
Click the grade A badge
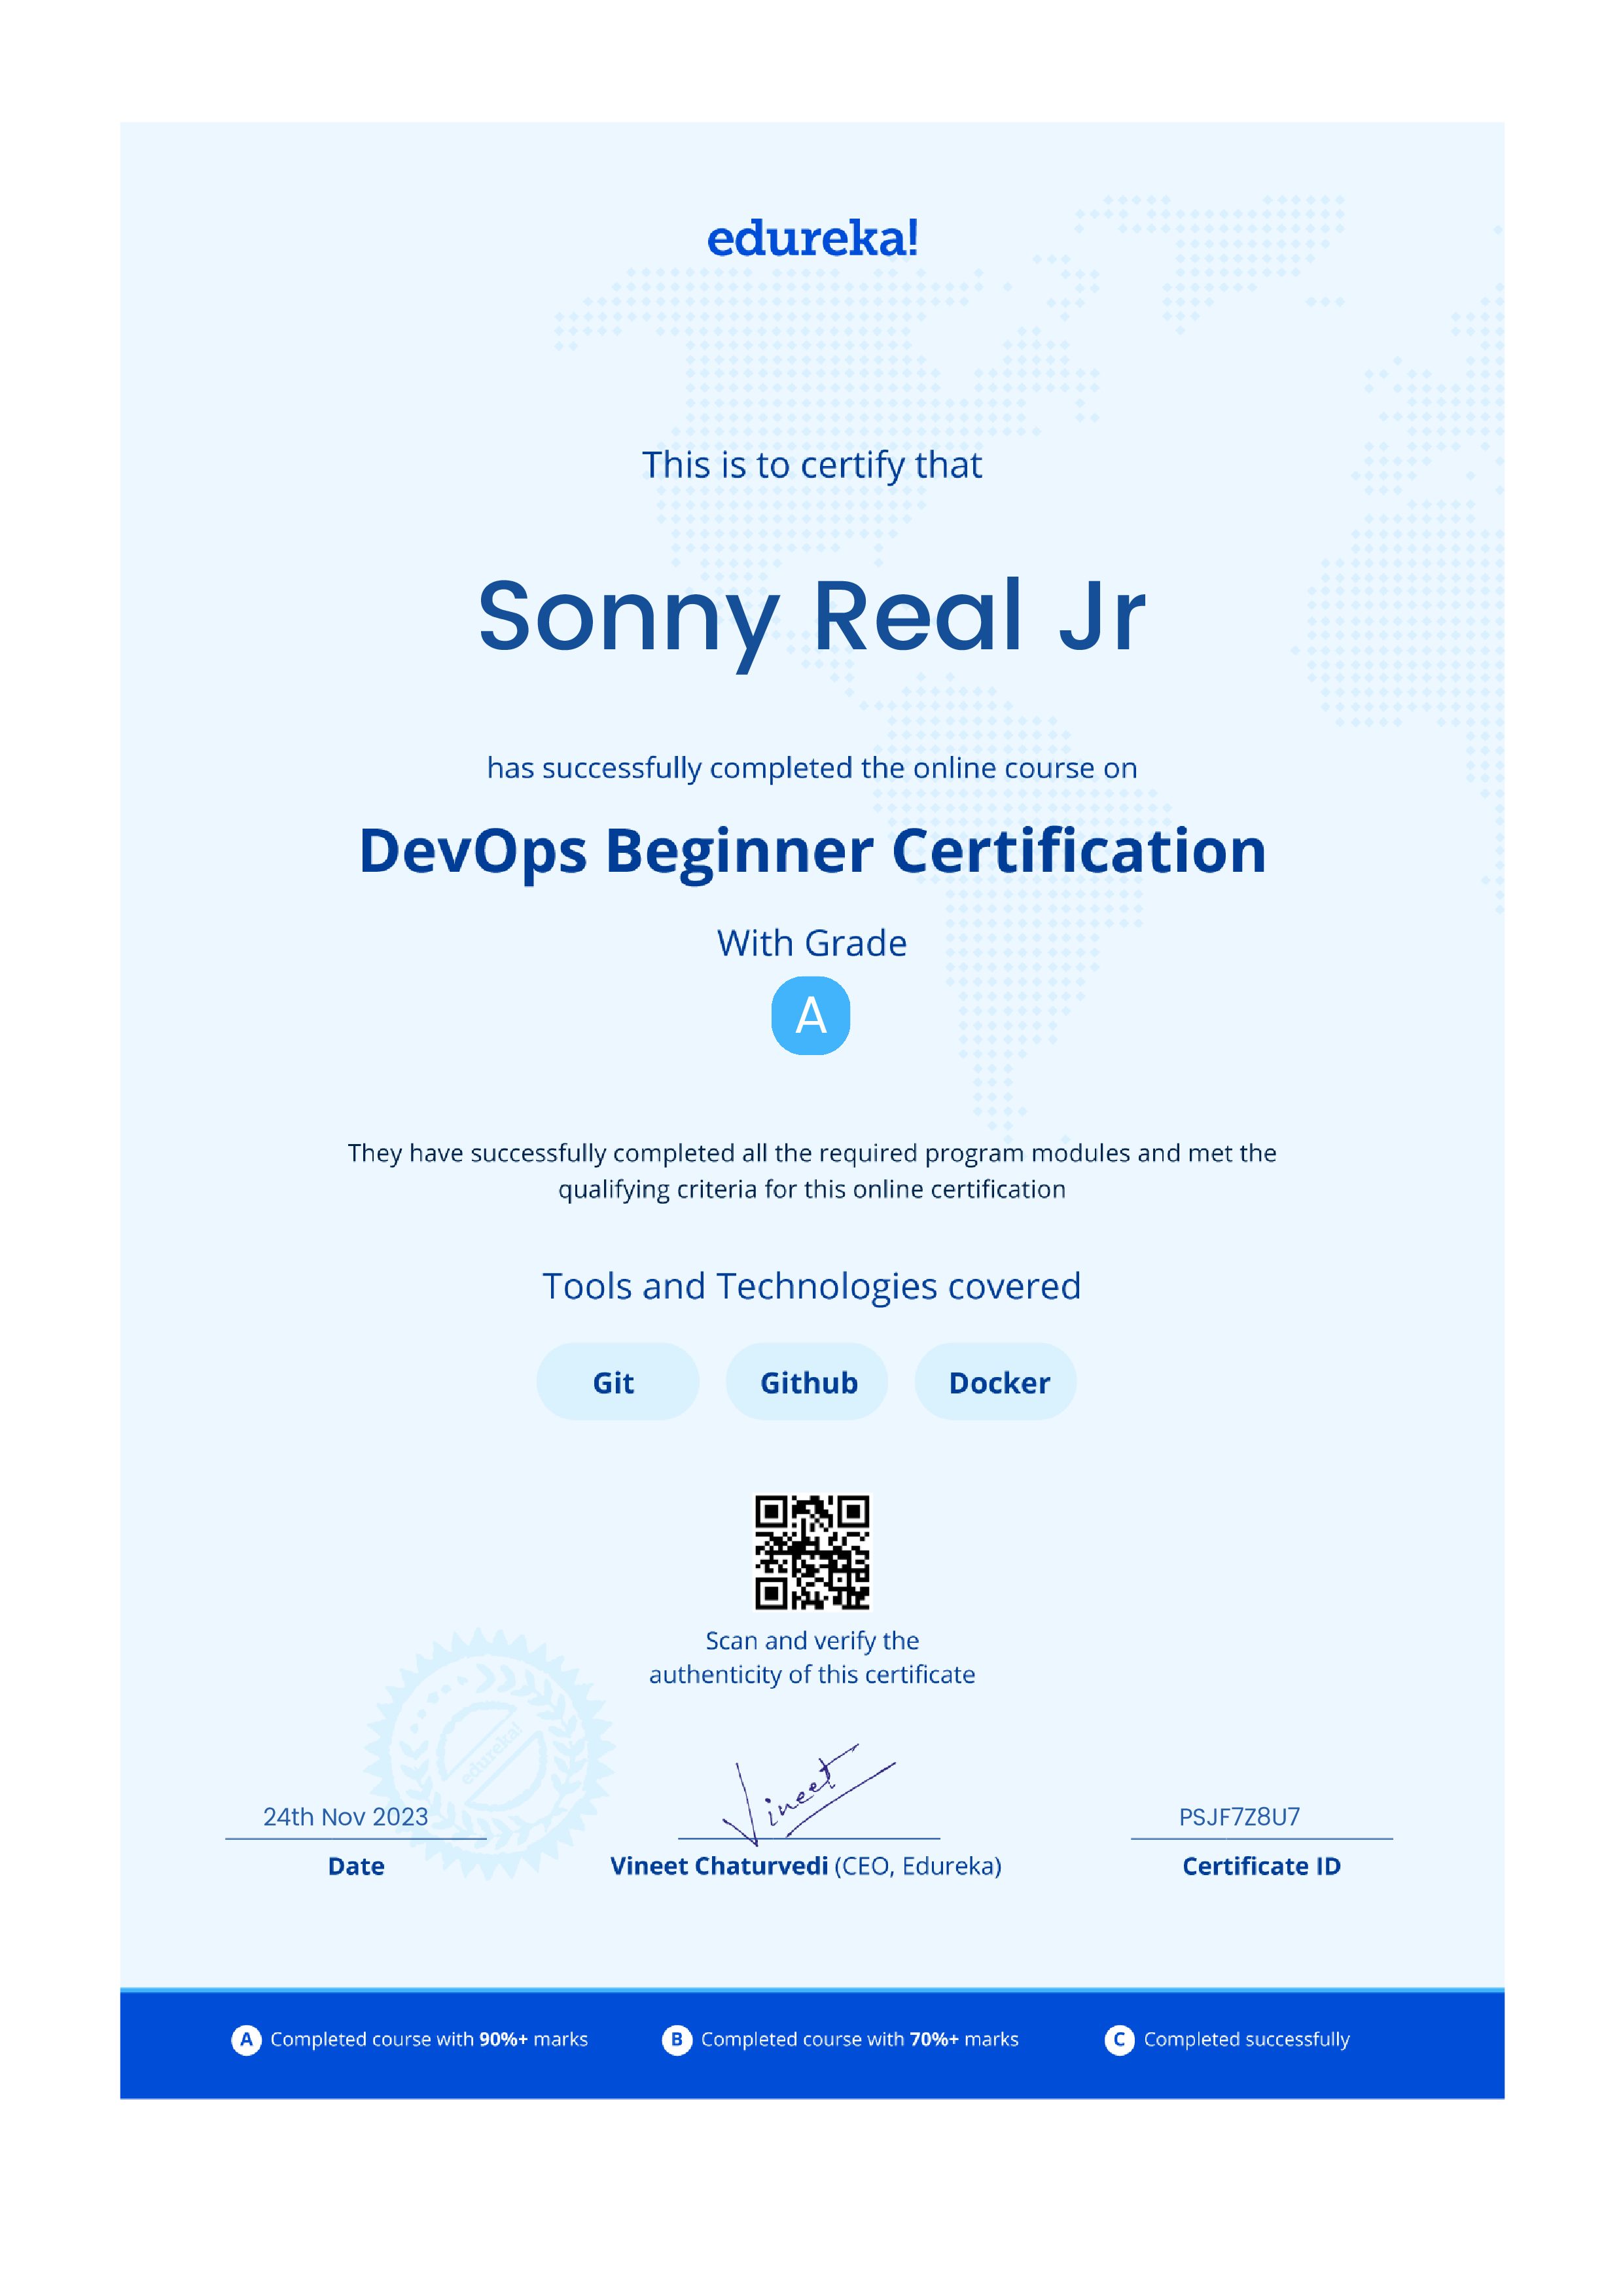click(x=811, y=1016)
